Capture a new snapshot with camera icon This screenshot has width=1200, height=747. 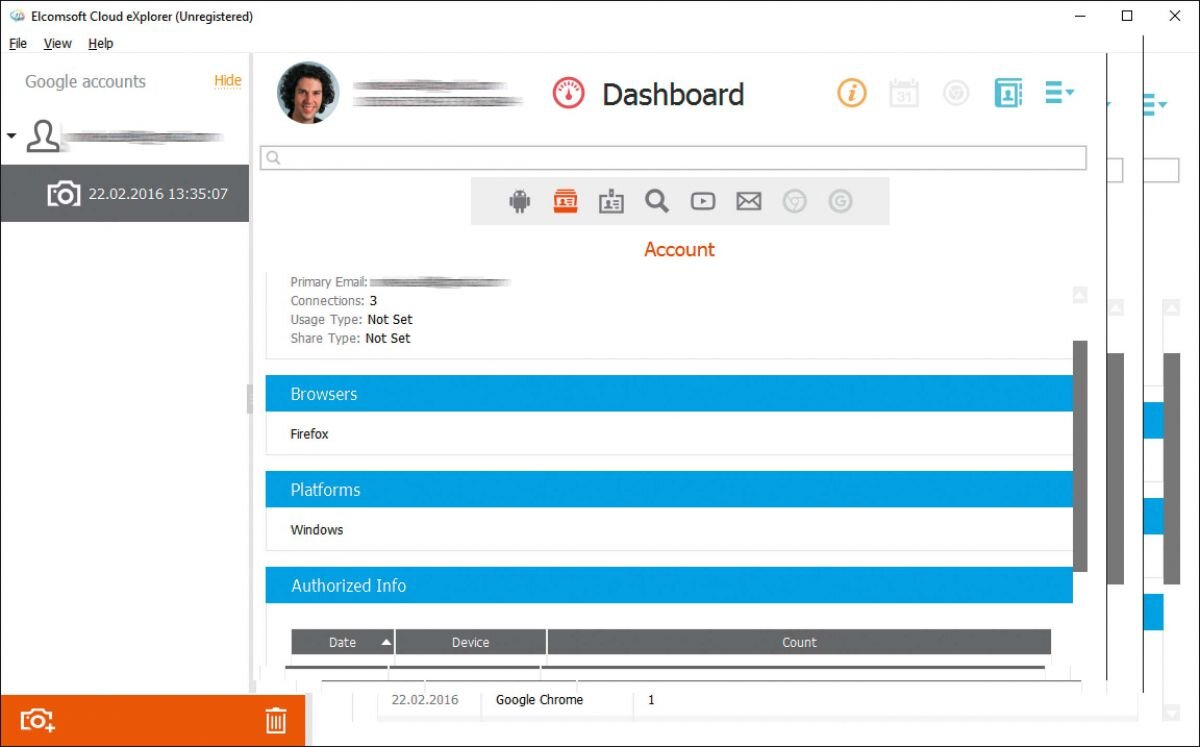coord(36,720)
